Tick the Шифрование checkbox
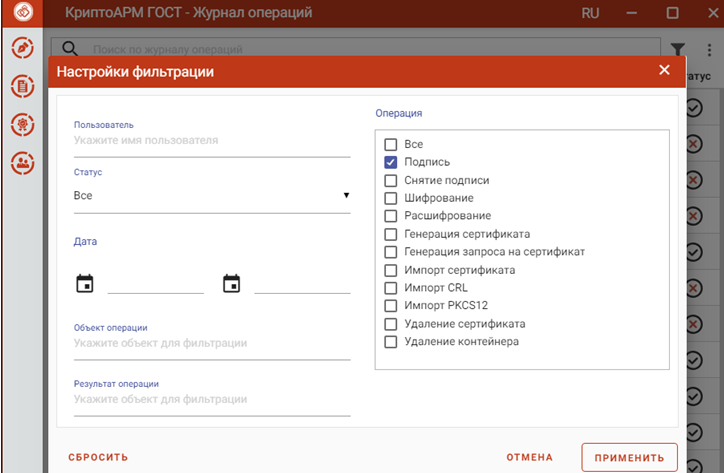 pos(391,198)
